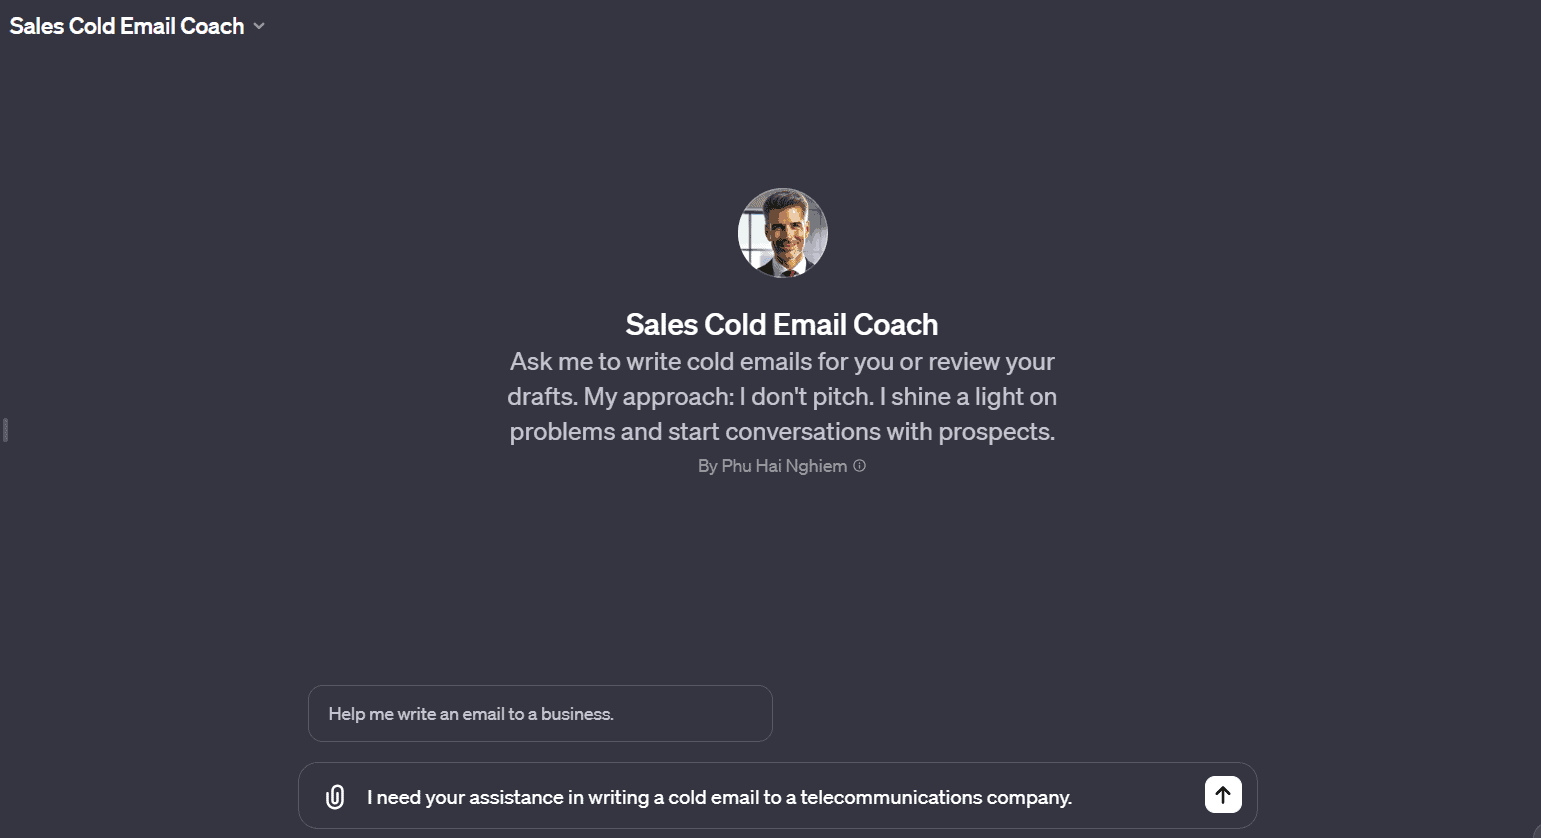Image resolution: width=1541 pixels, height=838 pixels.
Task: Click the partially visible help circle at bottom-right corner
Action: [1537, 832]
